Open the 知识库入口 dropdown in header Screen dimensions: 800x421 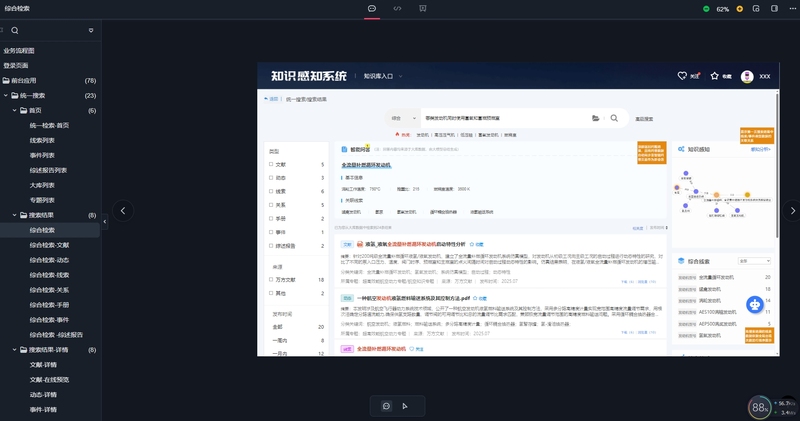tap(383, 76)
